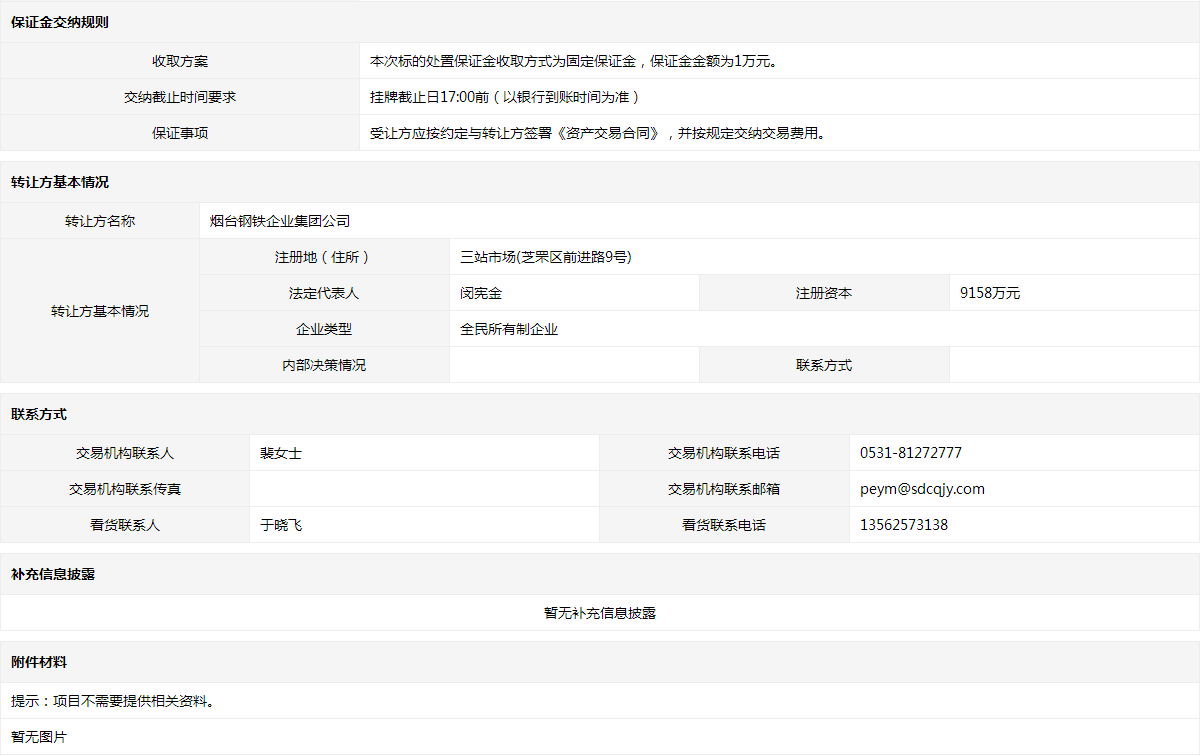The image size is (1201, 756).
Task: Select the 保证事项 label cell
Action: (180, 133)
